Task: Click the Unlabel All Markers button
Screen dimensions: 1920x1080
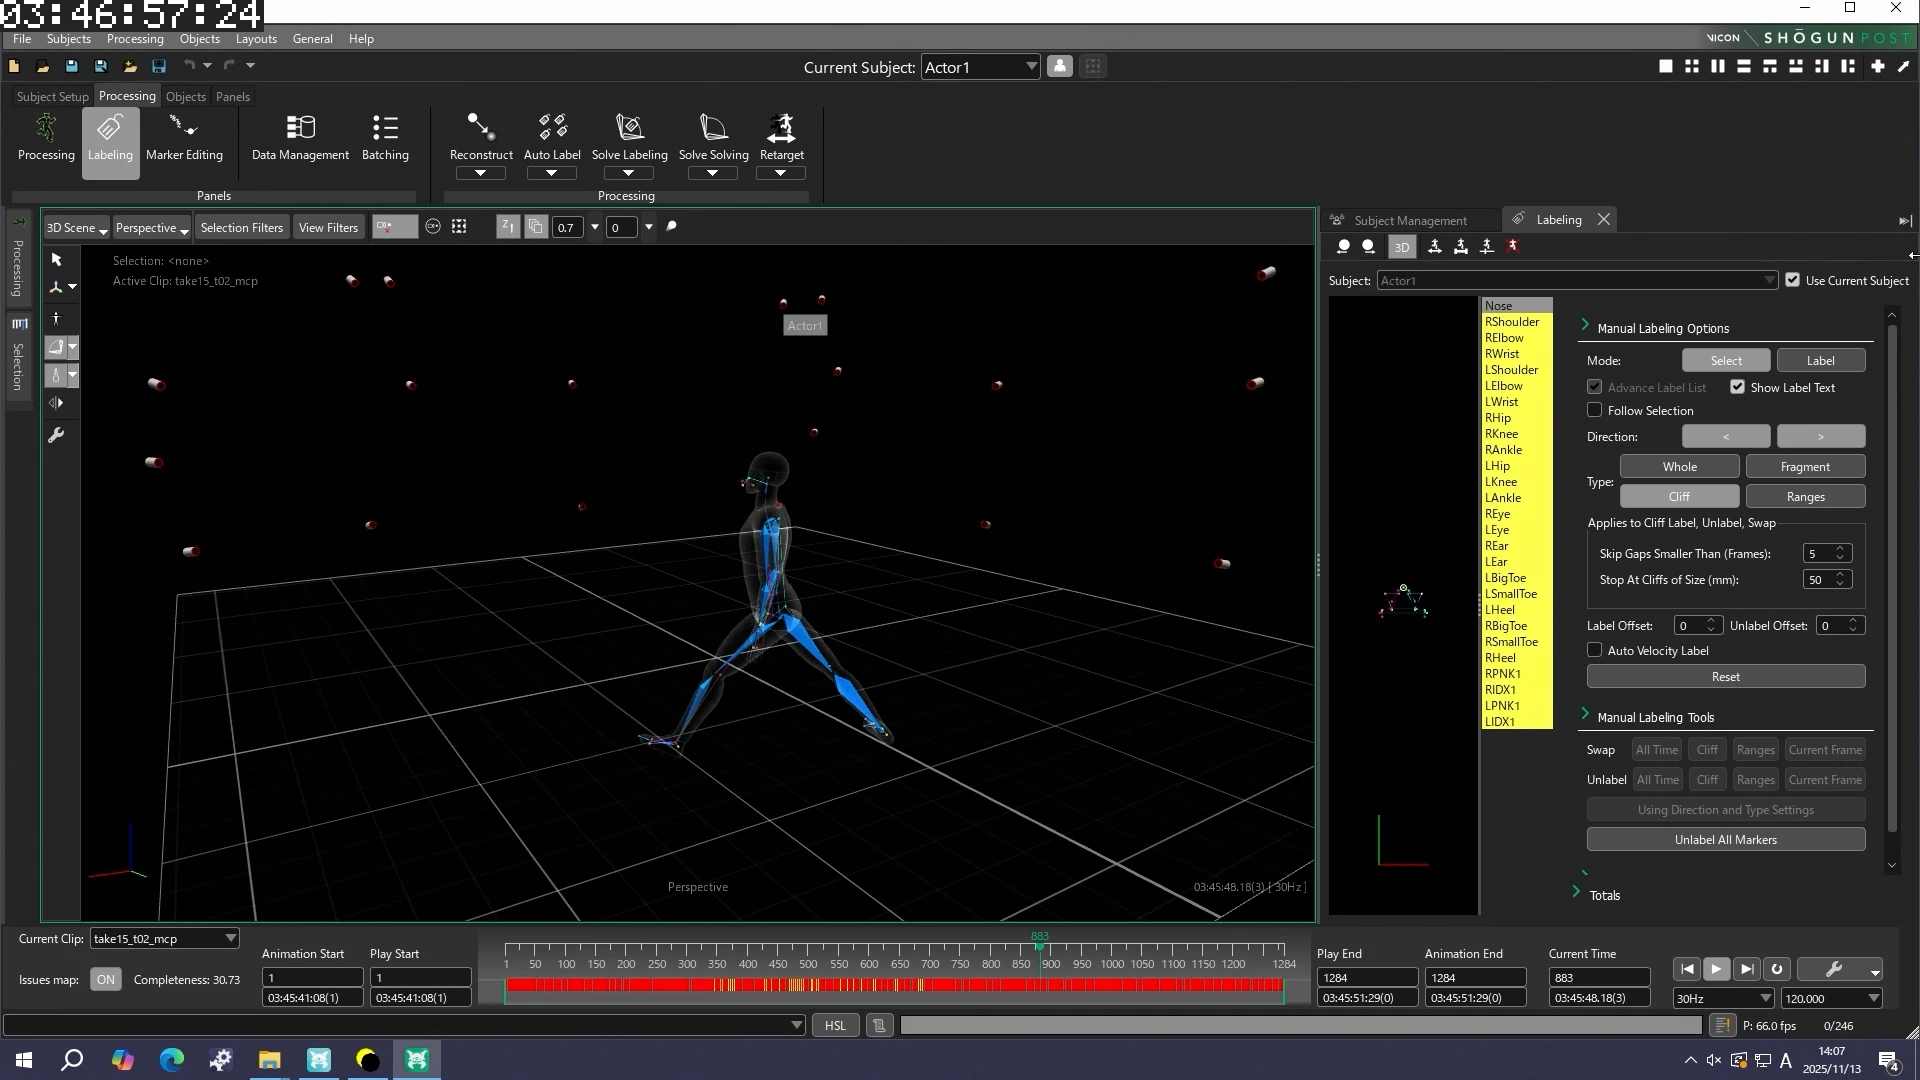Action: (1725, 839)
